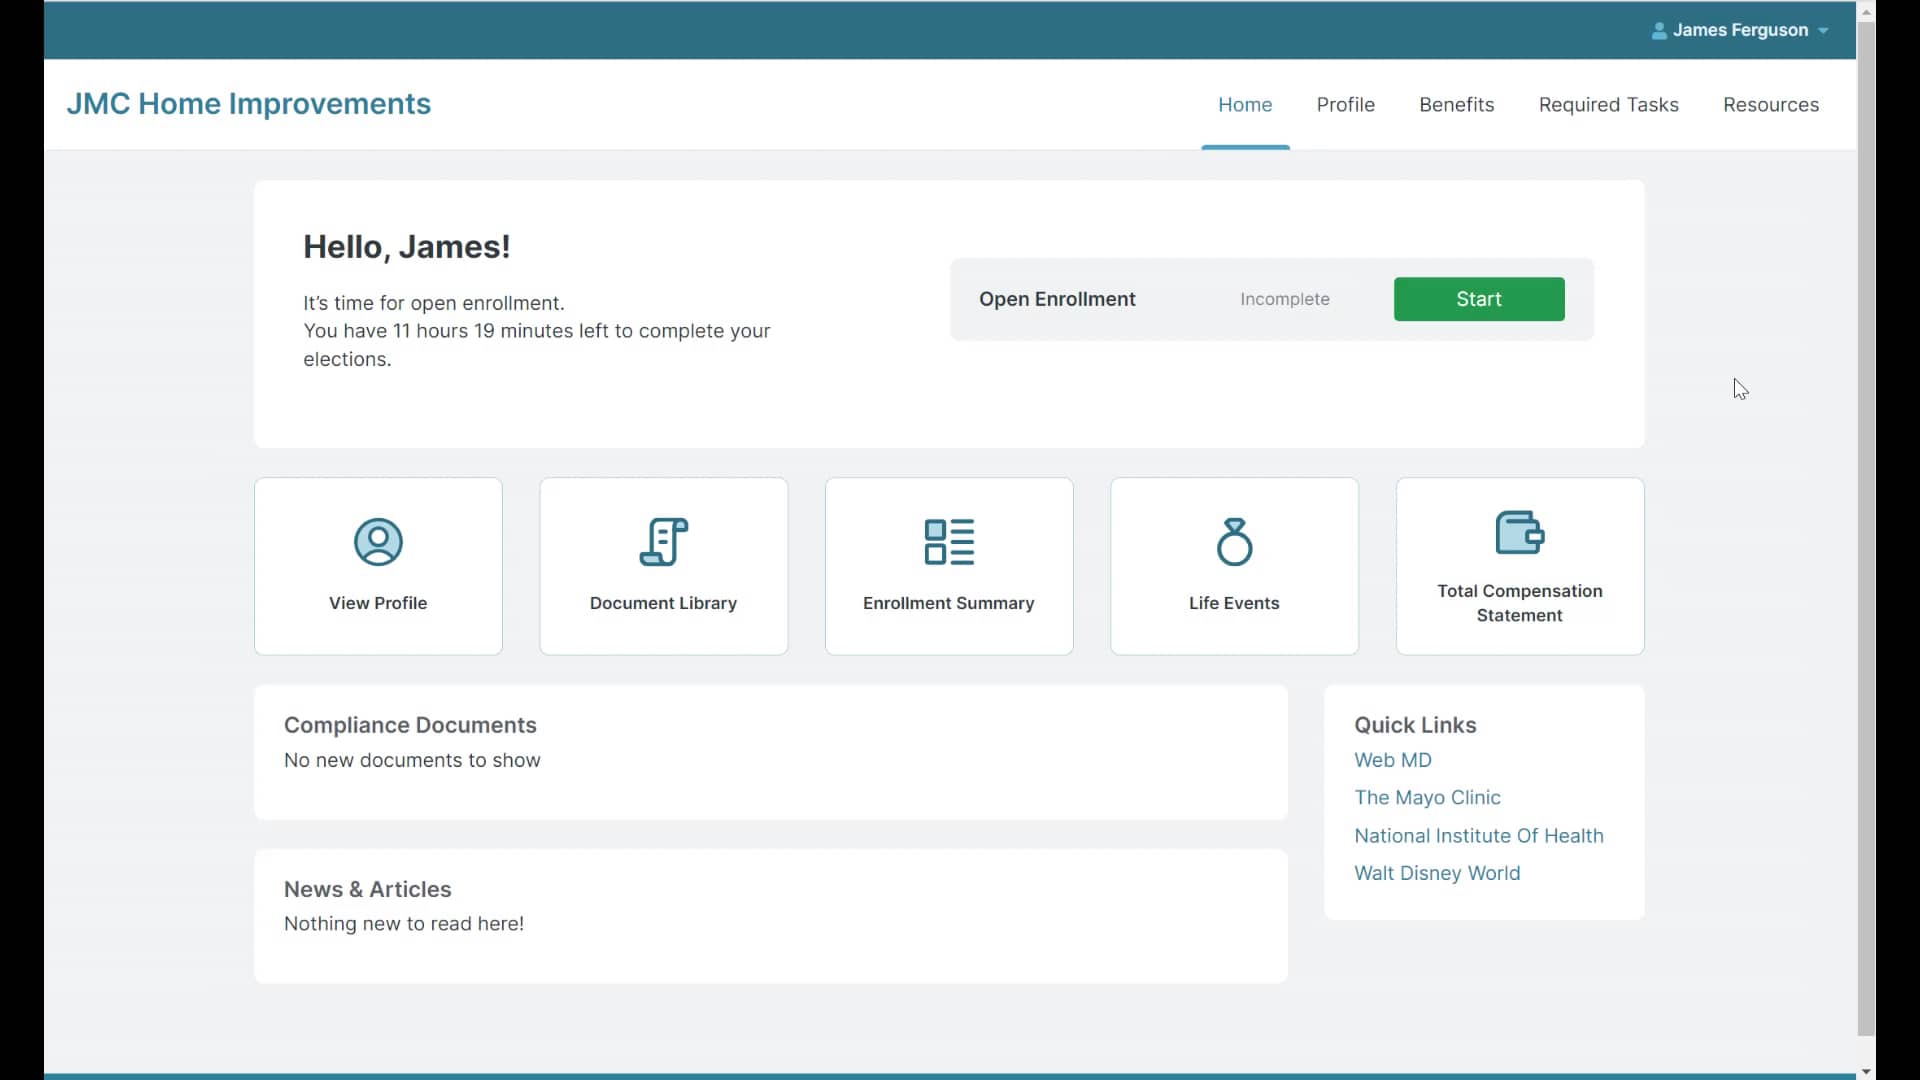Expand the user menu chevron
This screenshot has width=1920, height=1080.
click(x=1822, y=30)
